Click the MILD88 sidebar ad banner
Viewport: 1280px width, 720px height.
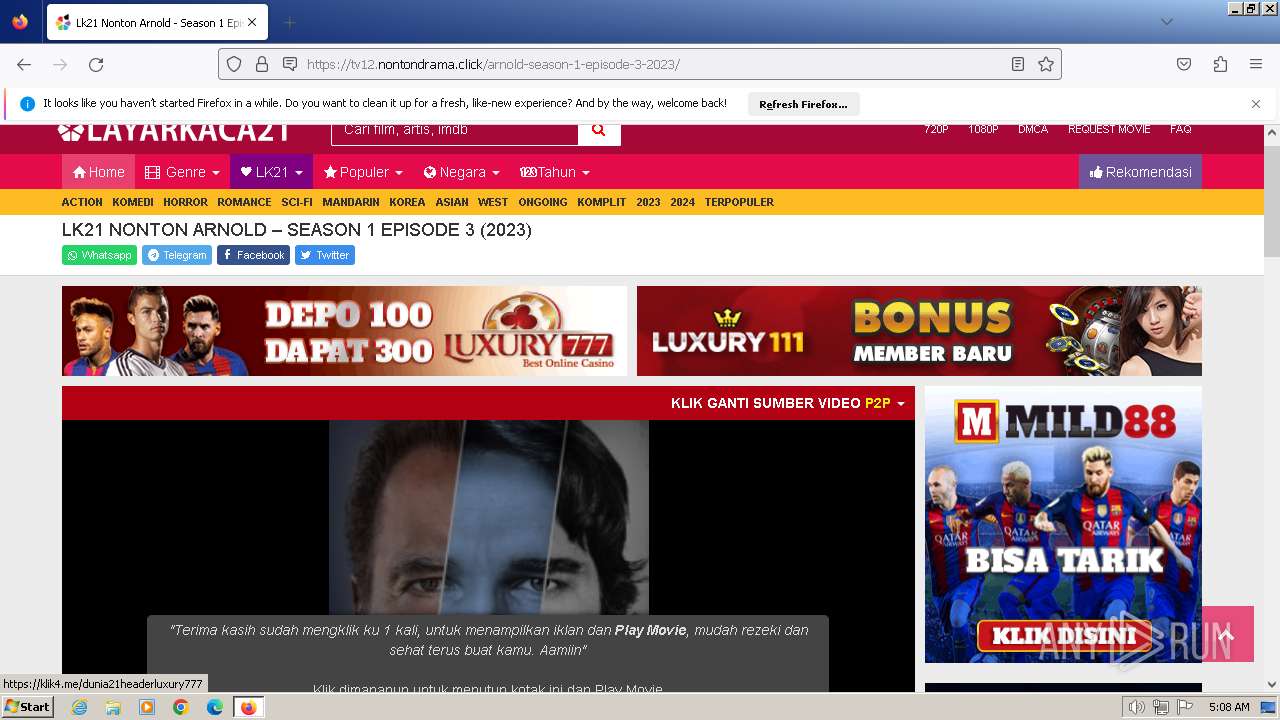[x=1063, y=524]
